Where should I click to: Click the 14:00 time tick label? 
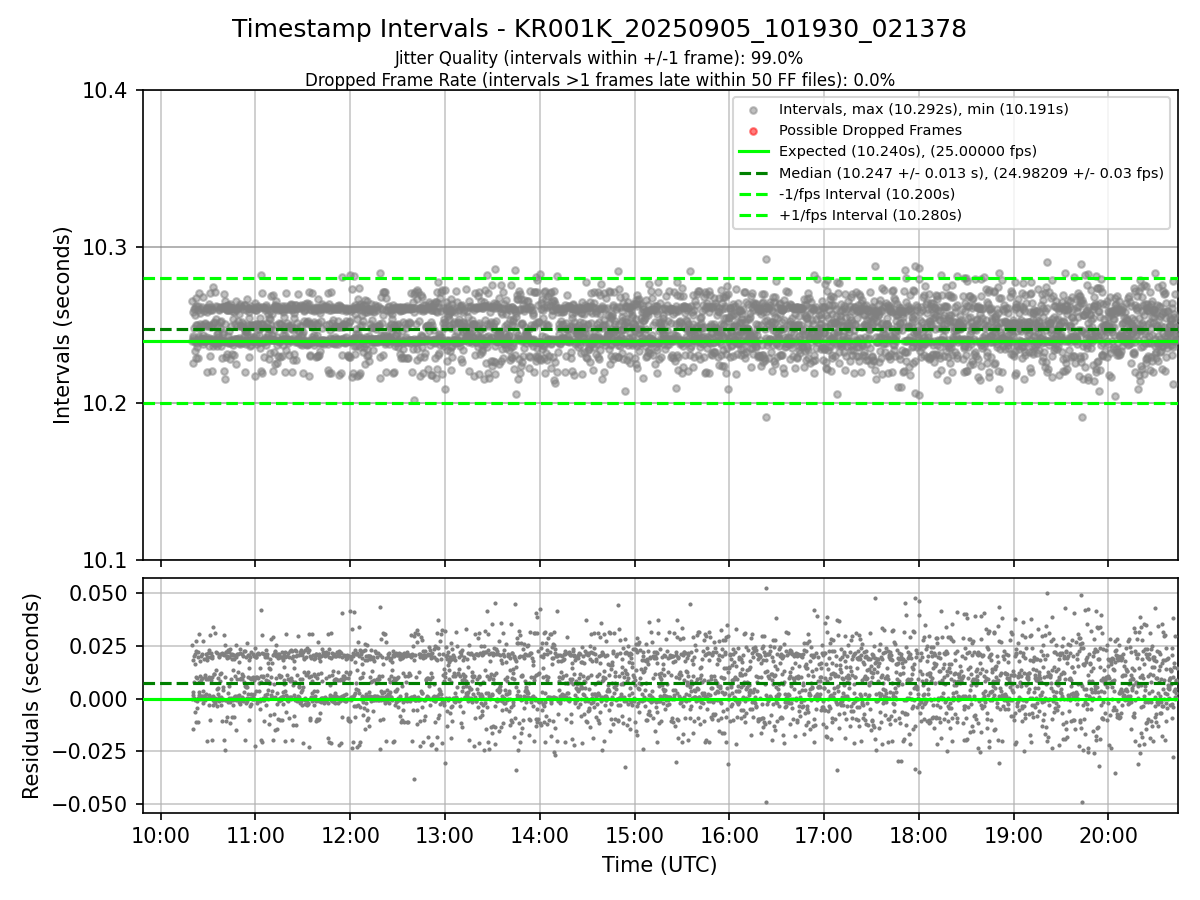(x=540, y=836)
